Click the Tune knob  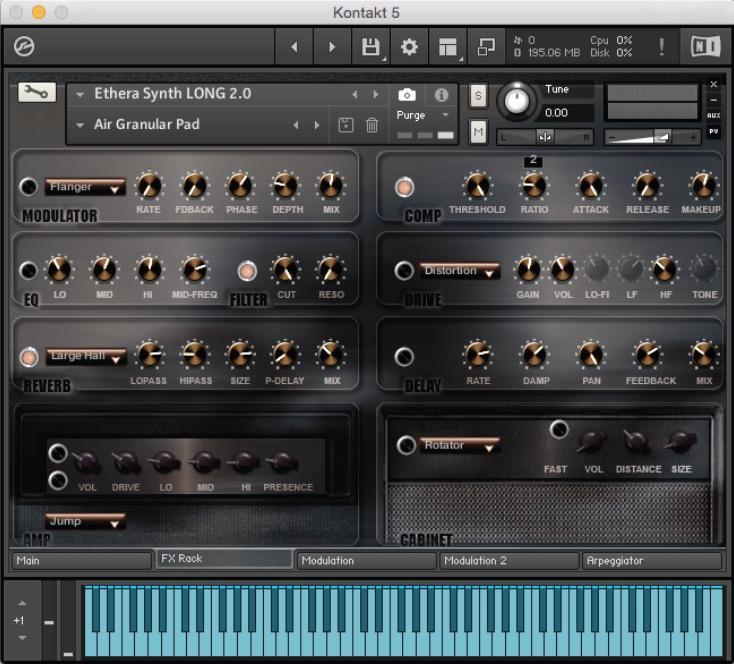(516, 101)
